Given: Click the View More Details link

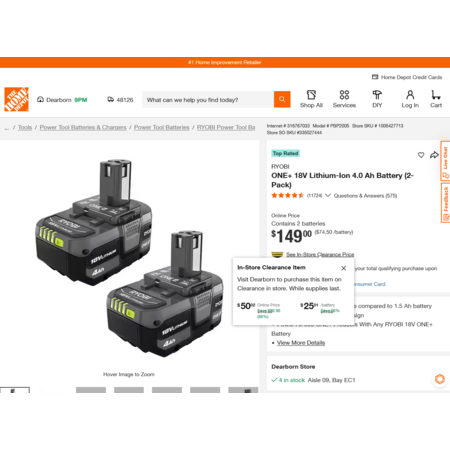Looking at the screenshot, I should point(301,343).
